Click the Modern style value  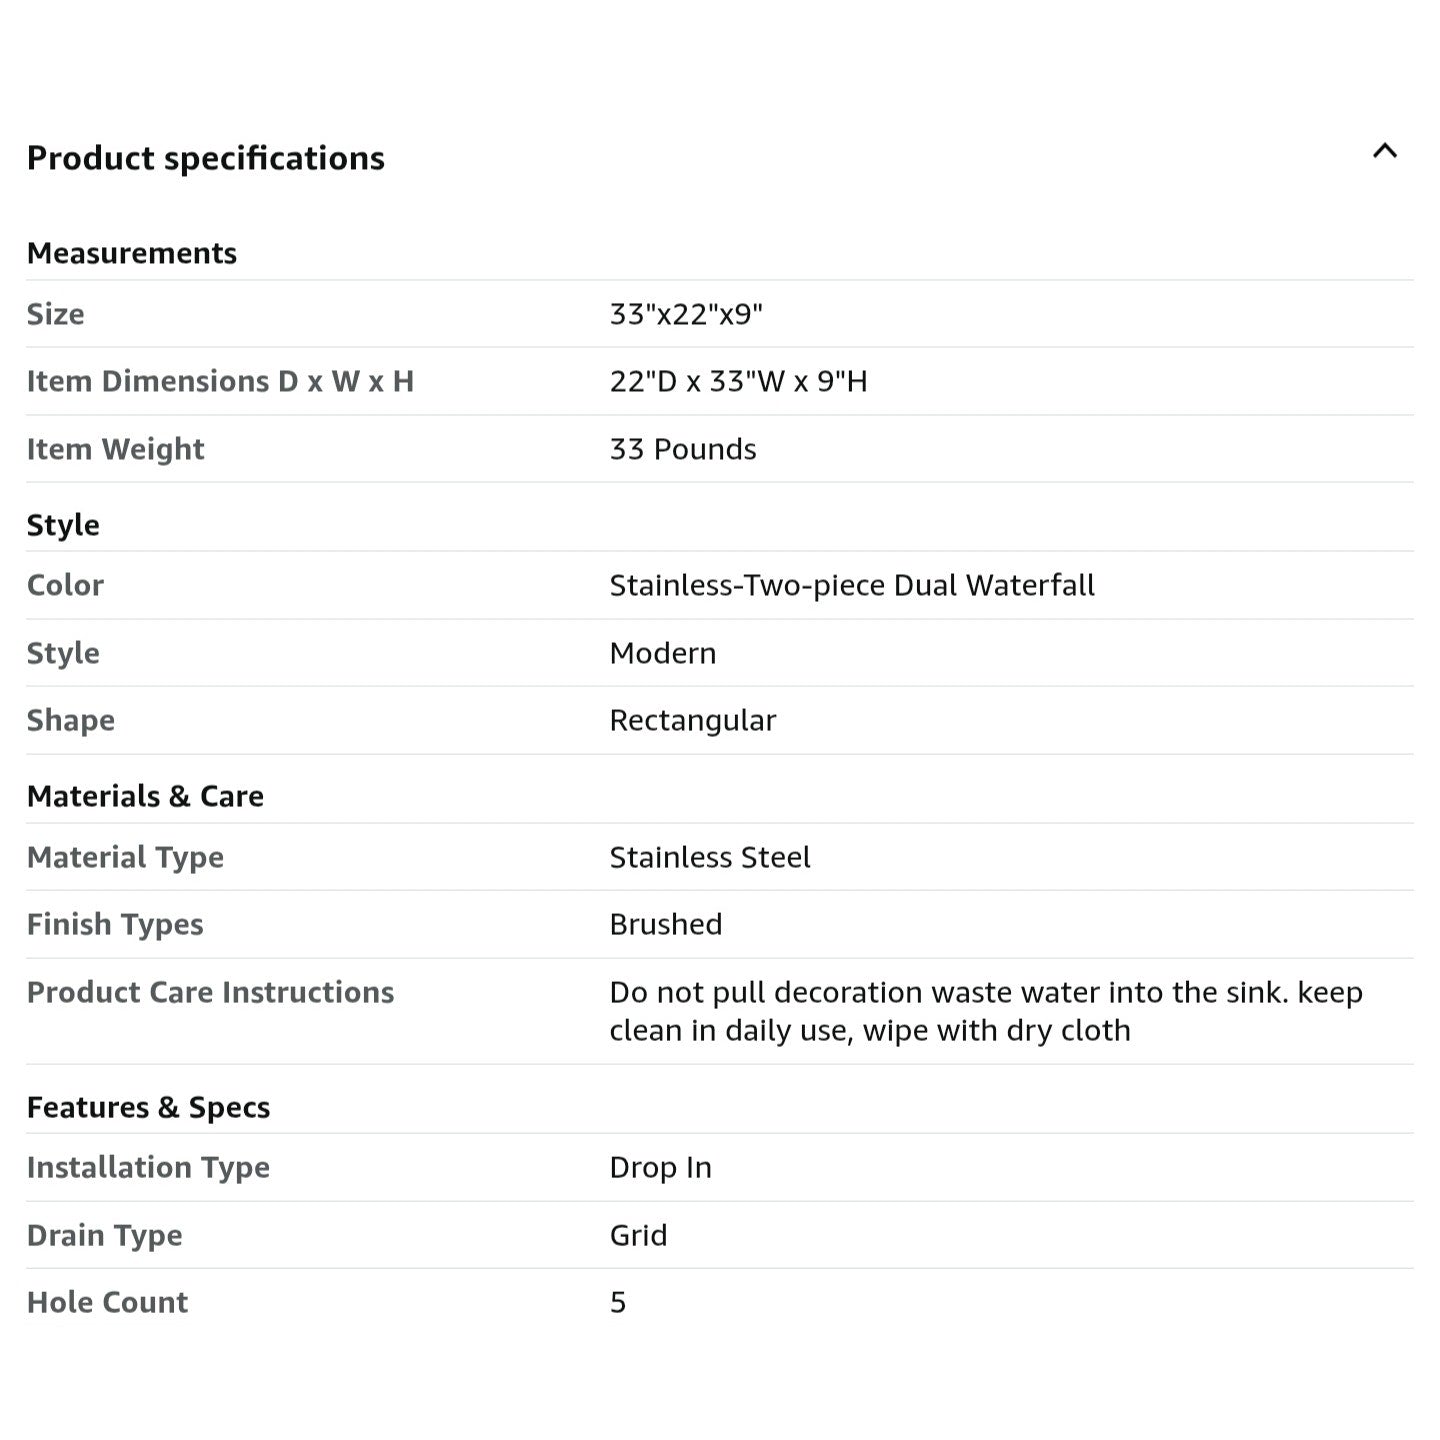click(x=663, y=653)
